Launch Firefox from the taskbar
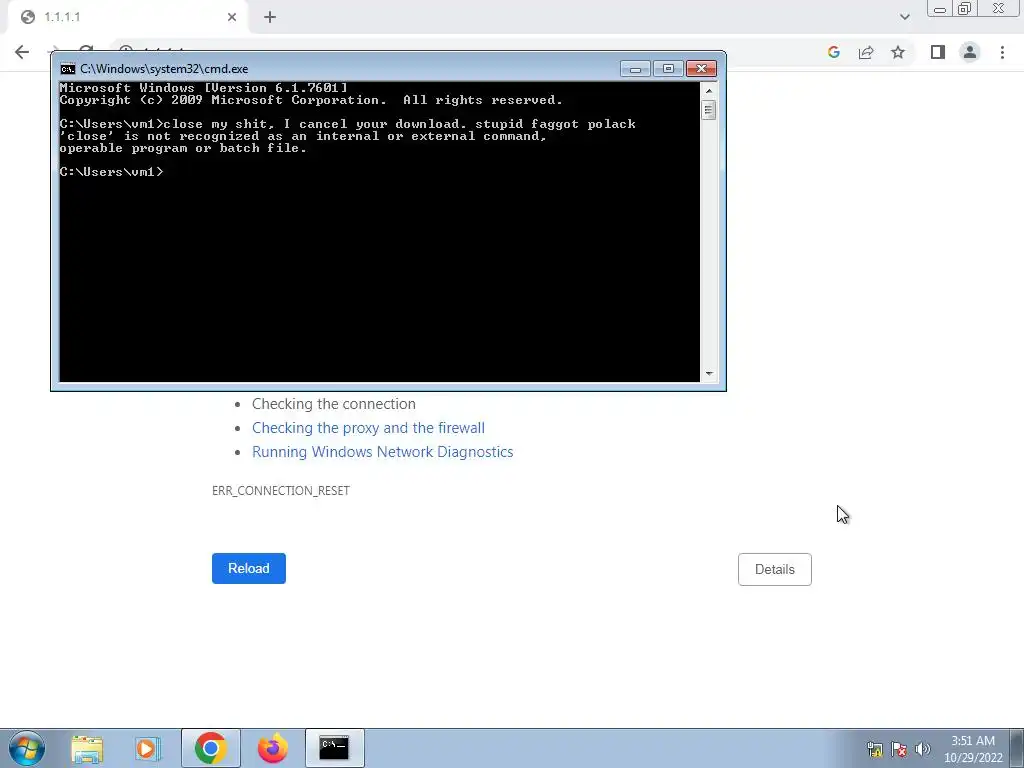 tap(272, 748)
